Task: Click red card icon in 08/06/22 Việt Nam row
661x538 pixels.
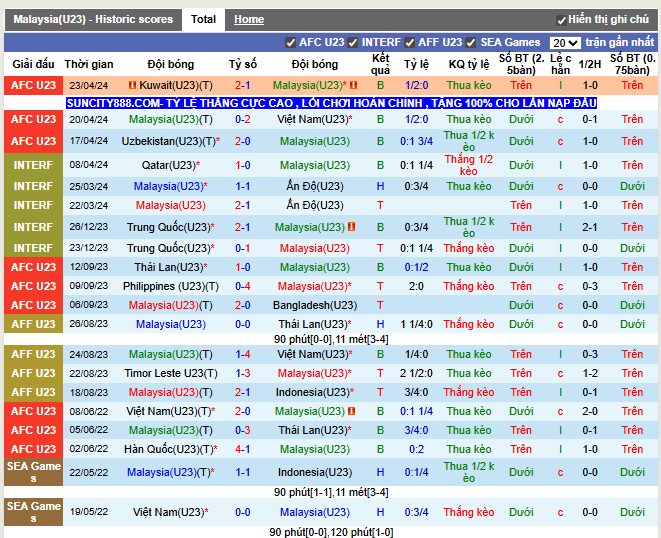Action: [x=351, y=411]
